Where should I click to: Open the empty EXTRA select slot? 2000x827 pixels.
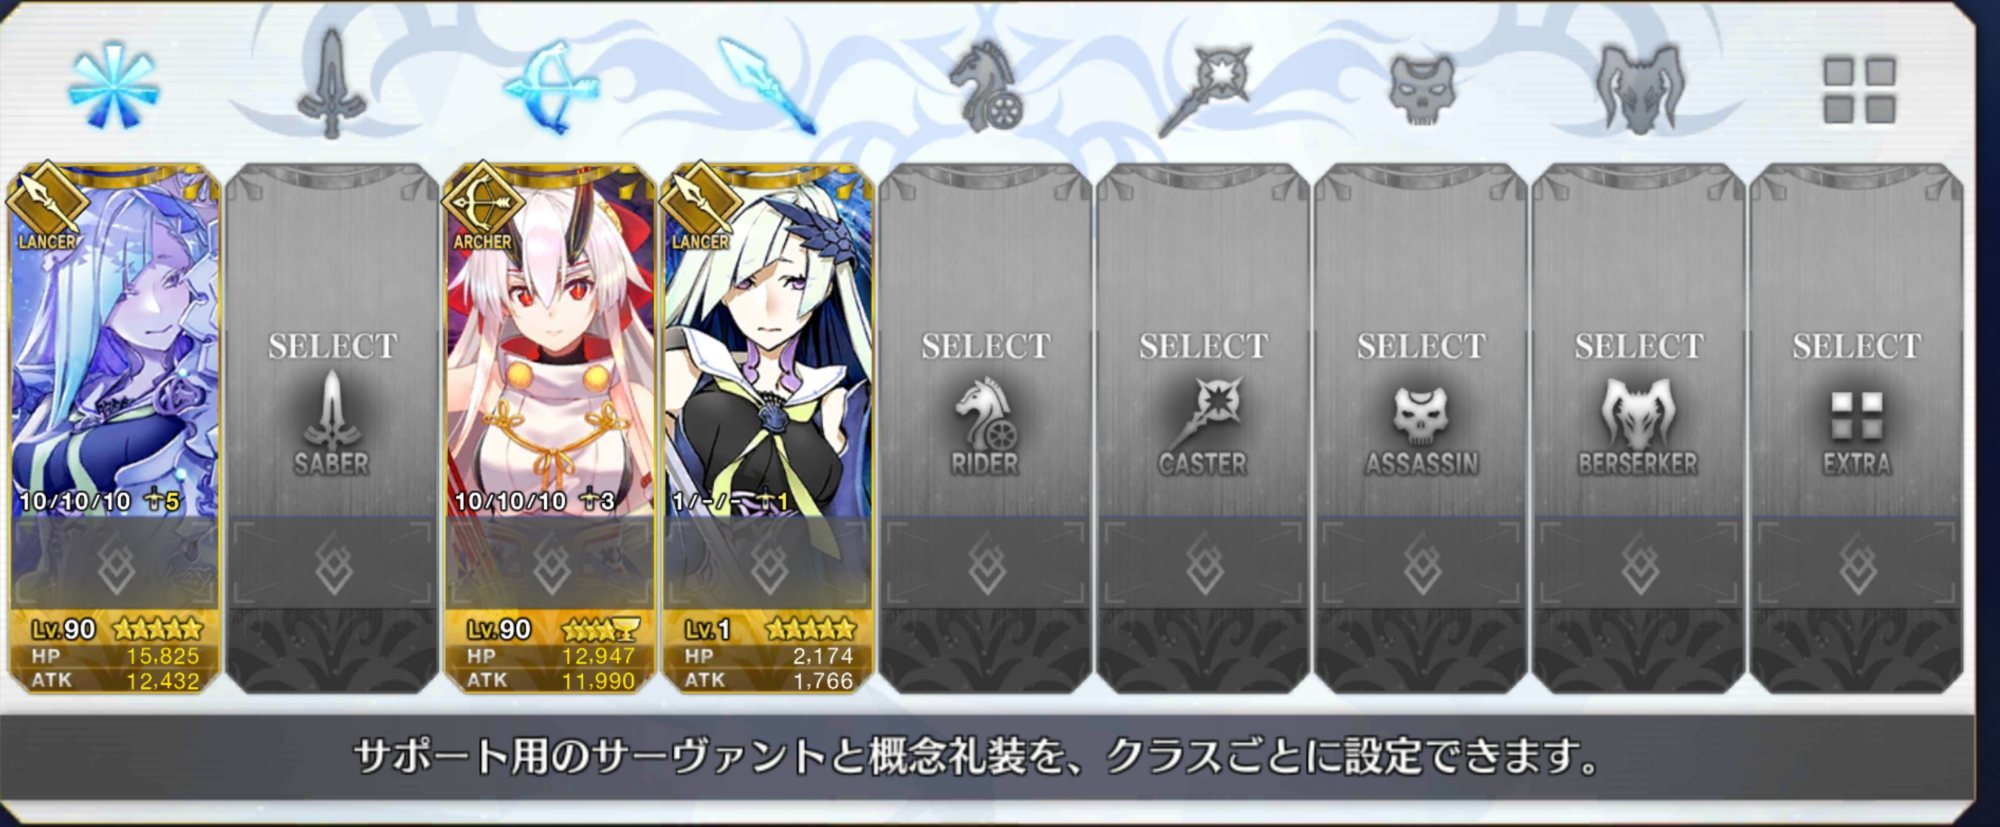tap(1856, 340)
